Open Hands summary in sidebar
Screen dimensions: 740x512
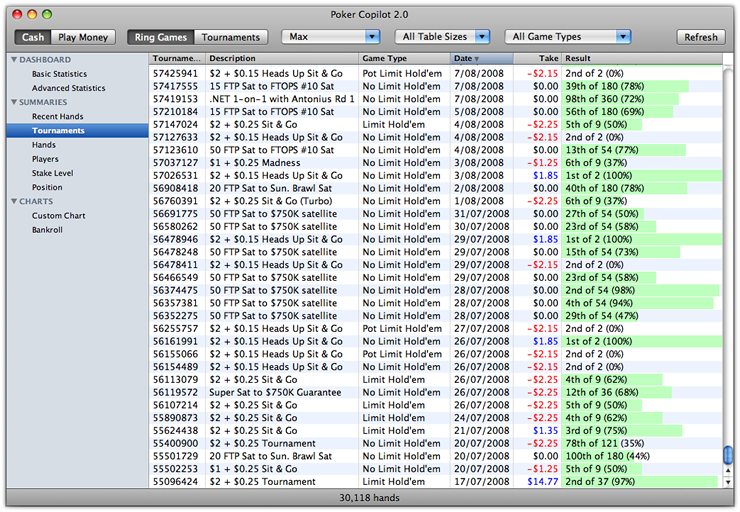click(44, 145)
